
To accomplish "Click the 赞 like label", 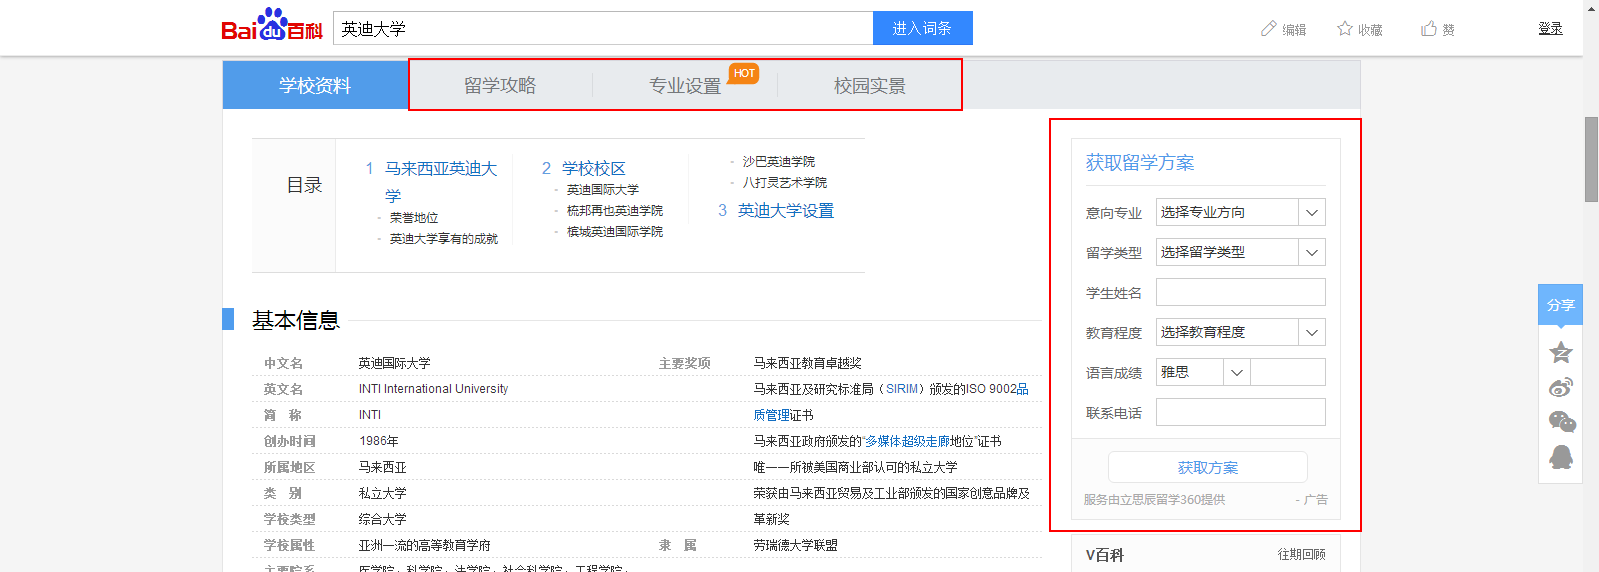I will pos(1448,30).
